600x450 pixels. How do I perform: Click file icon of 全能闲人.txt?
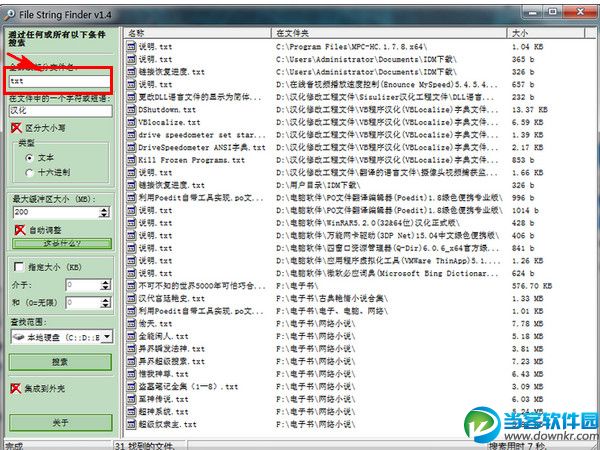[131, 336]
